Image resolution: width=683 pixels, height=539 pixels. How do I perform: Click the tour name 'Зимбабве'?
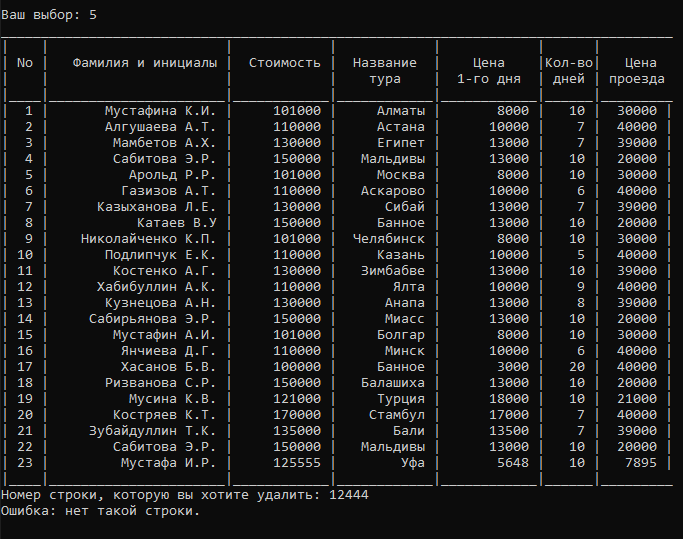point(393,271)
